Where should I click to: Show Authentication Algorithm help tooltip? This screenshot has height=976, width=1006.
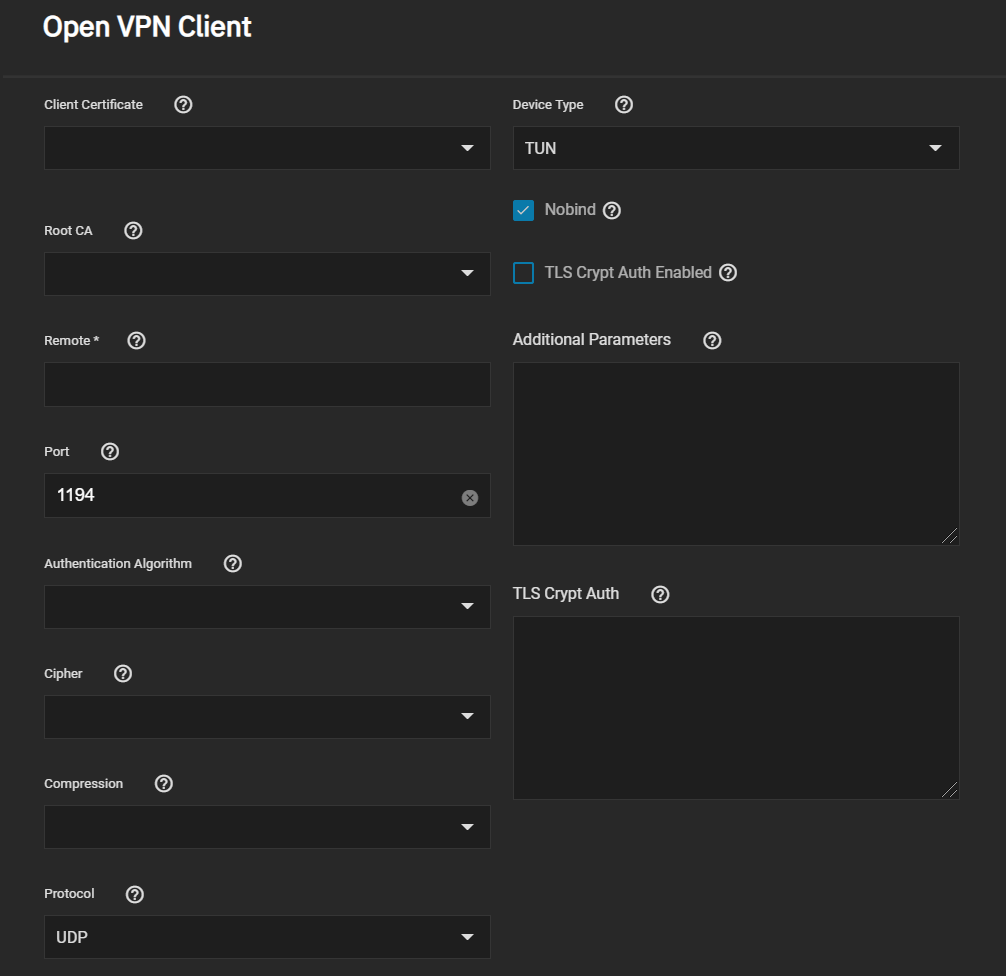(233, 564)
